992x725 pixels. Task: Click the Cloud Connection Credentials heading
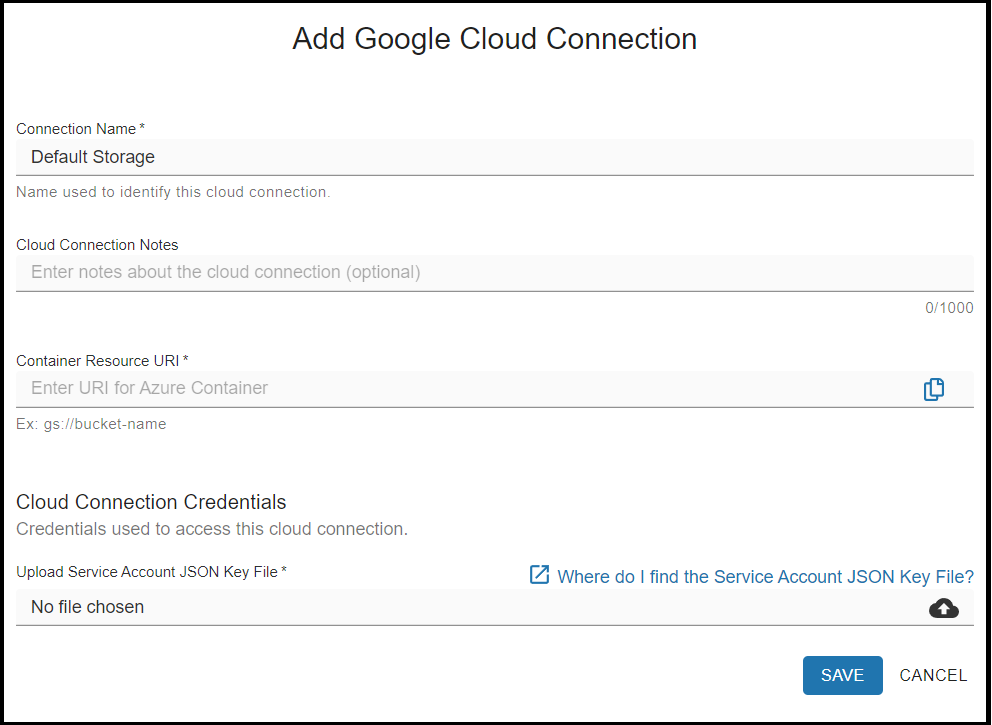(151, 502)
